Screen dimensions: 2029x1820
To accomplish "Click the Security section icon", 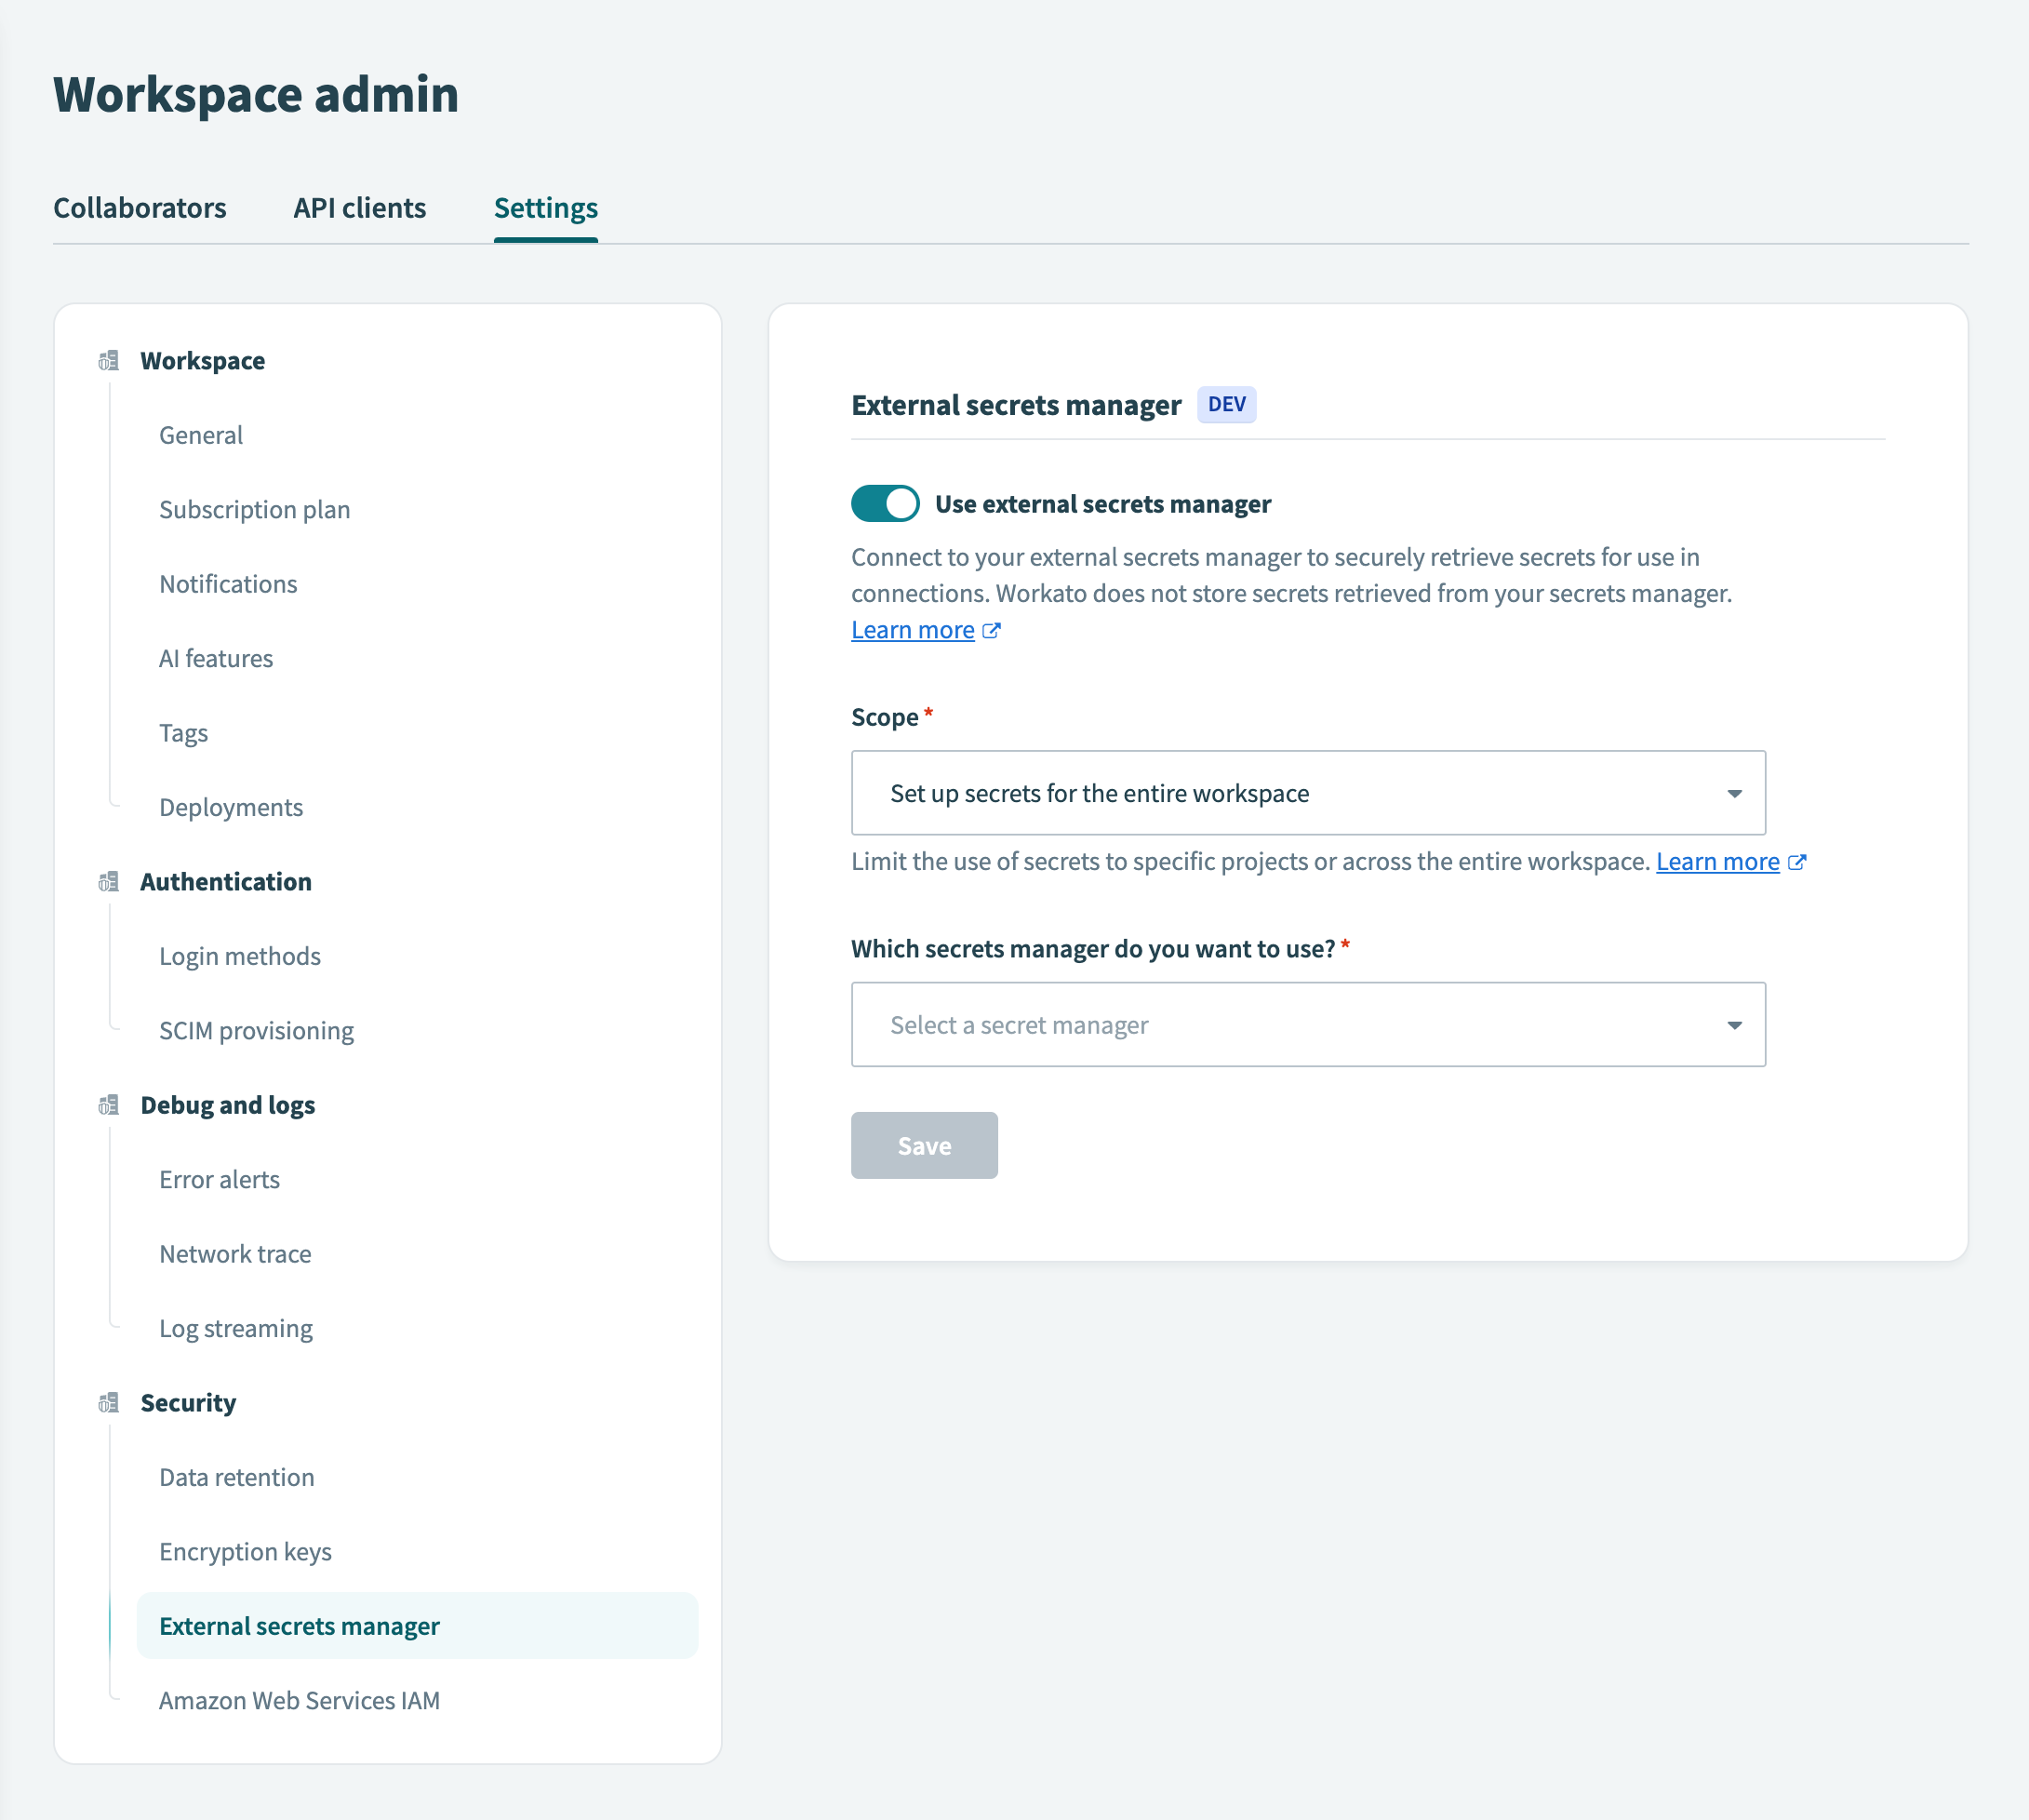I will tap(108, 1402).
